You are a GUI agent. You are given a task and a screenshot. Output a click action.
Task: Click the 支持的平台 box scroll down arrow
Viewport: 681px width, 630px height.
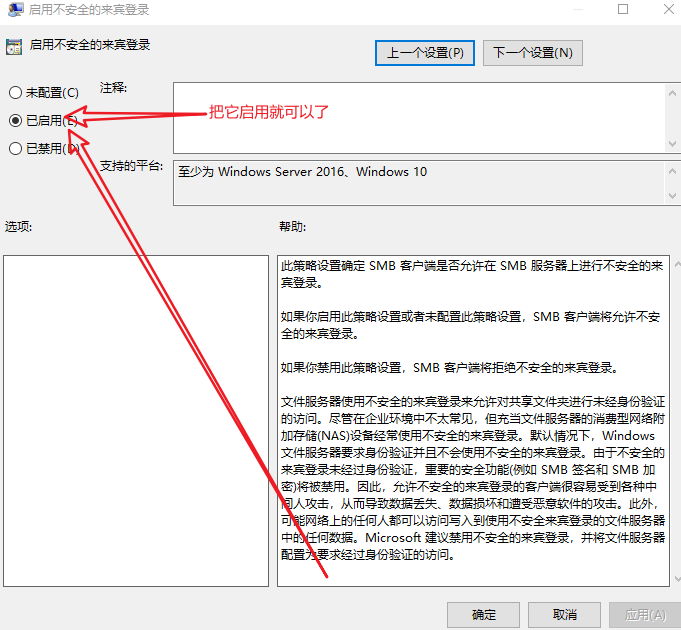point(672,196)
